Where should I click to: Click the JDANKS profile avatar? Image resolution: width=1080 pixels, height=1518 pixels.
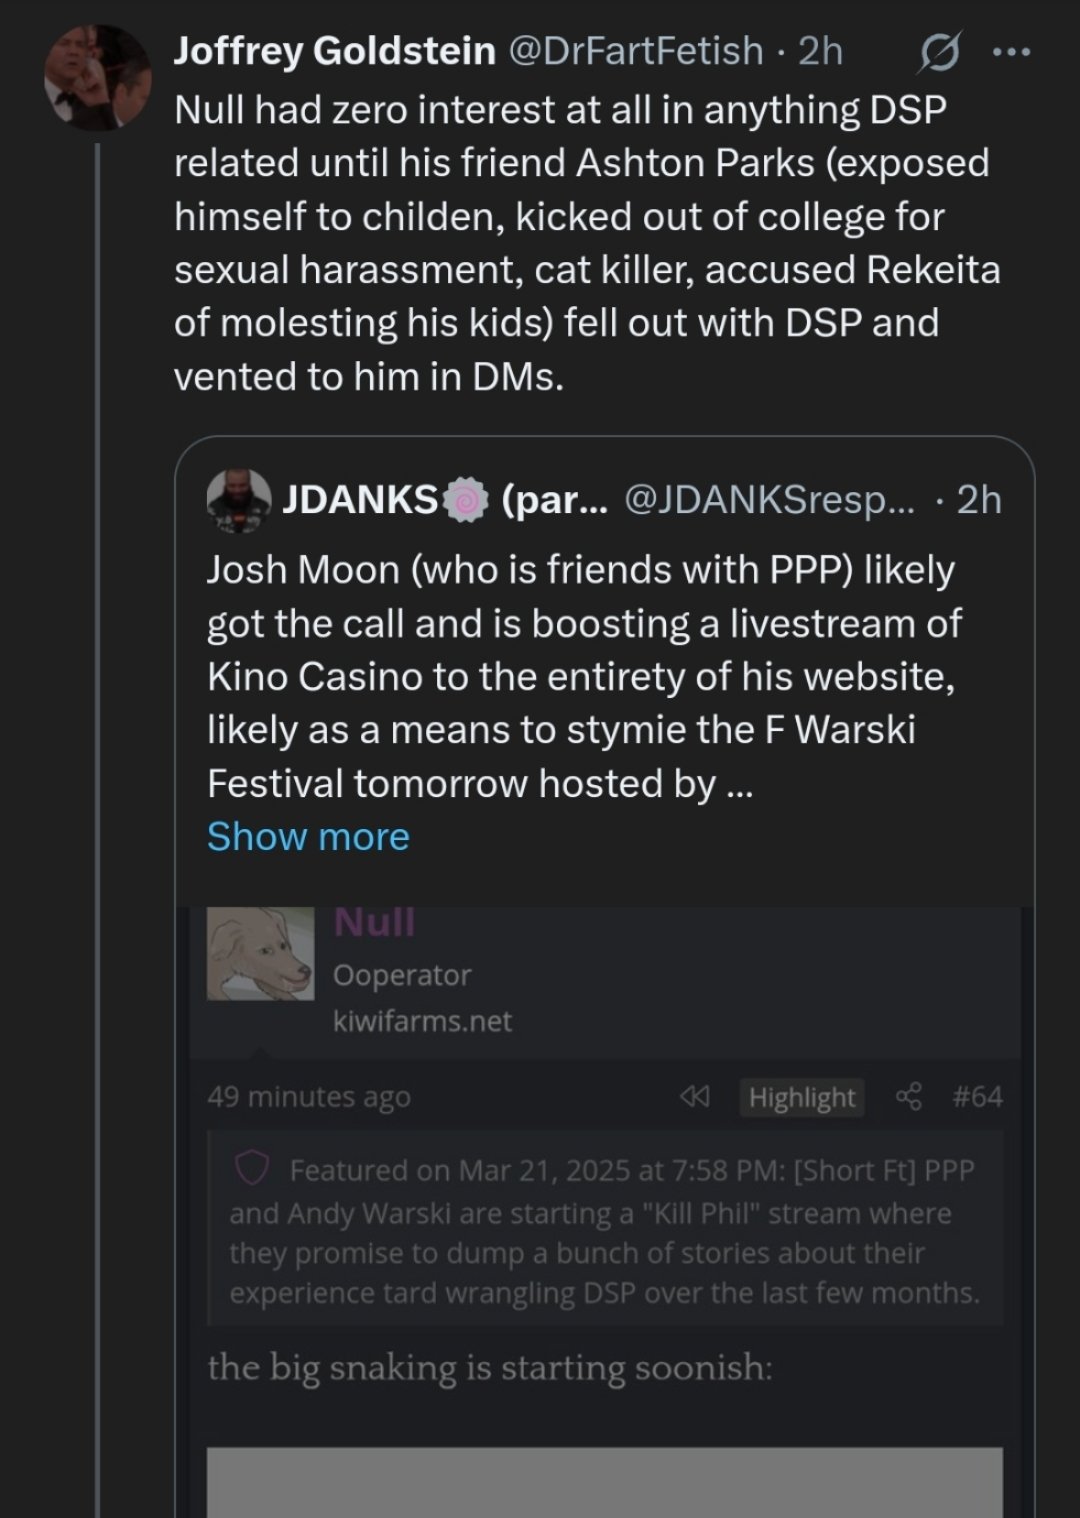[238, 499]
